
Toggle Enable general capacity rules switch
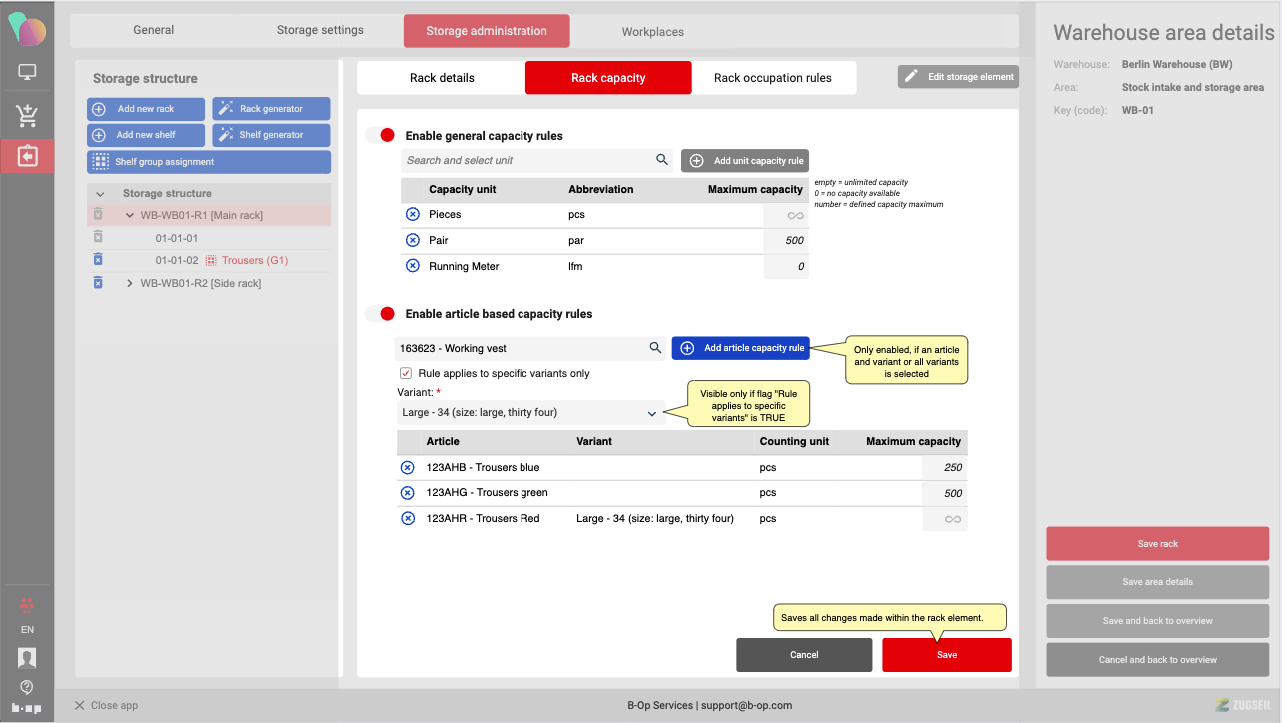pos(380,135)
